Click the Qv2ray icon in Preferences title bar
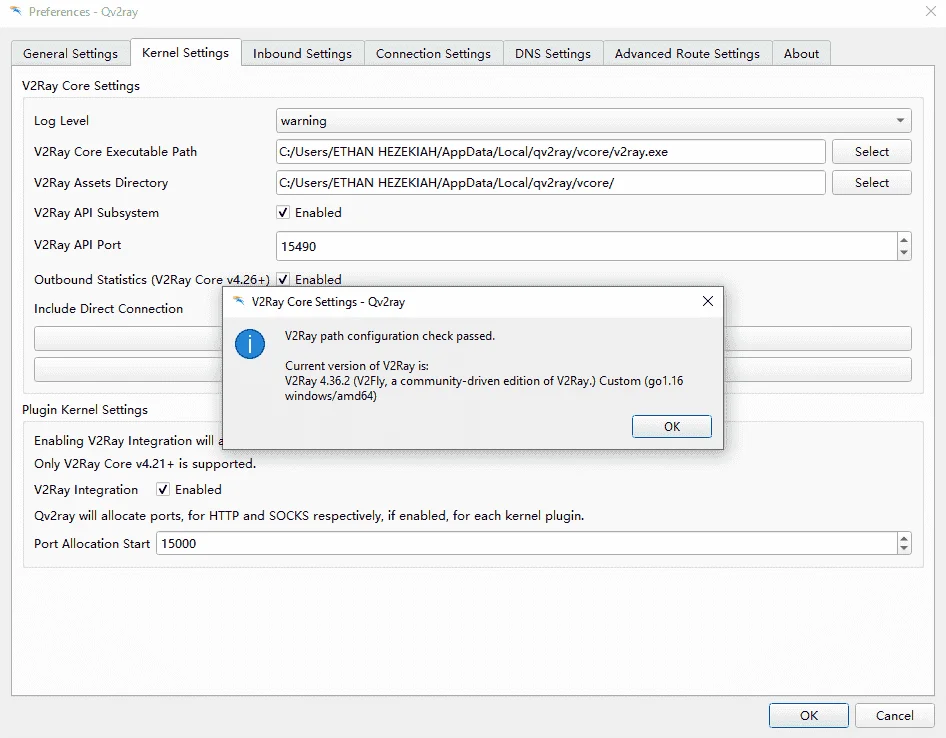 [16, 11]
